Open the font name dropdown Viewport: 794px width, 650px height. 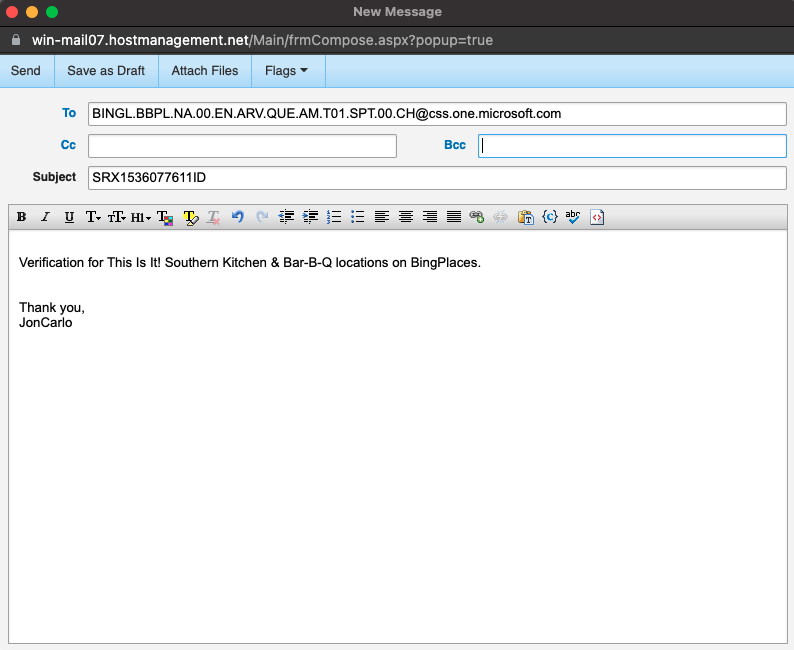click(x=93, y=217)
